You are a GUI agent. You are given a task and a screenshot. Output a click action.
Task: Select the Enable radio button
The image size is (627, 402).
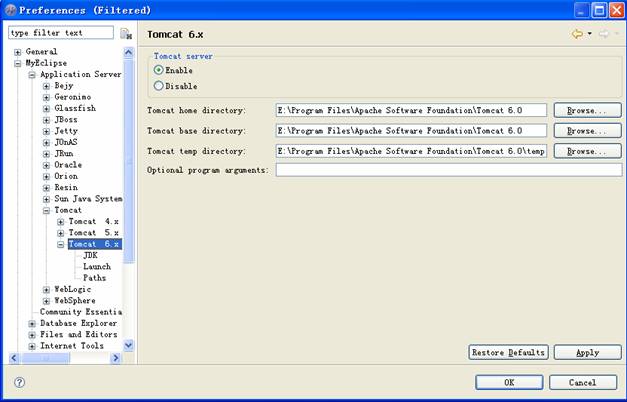tap(159, 70)
